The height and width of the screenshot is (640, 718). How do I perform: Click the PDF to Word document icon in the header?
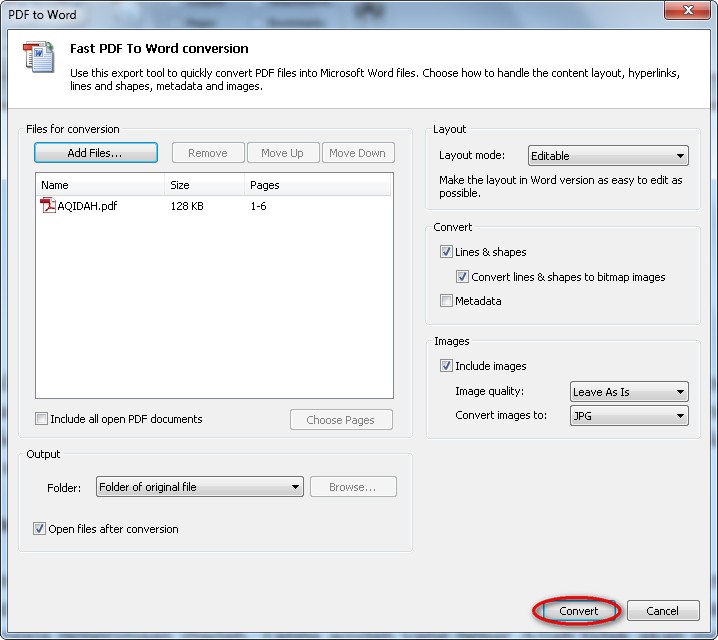point(39,57)
